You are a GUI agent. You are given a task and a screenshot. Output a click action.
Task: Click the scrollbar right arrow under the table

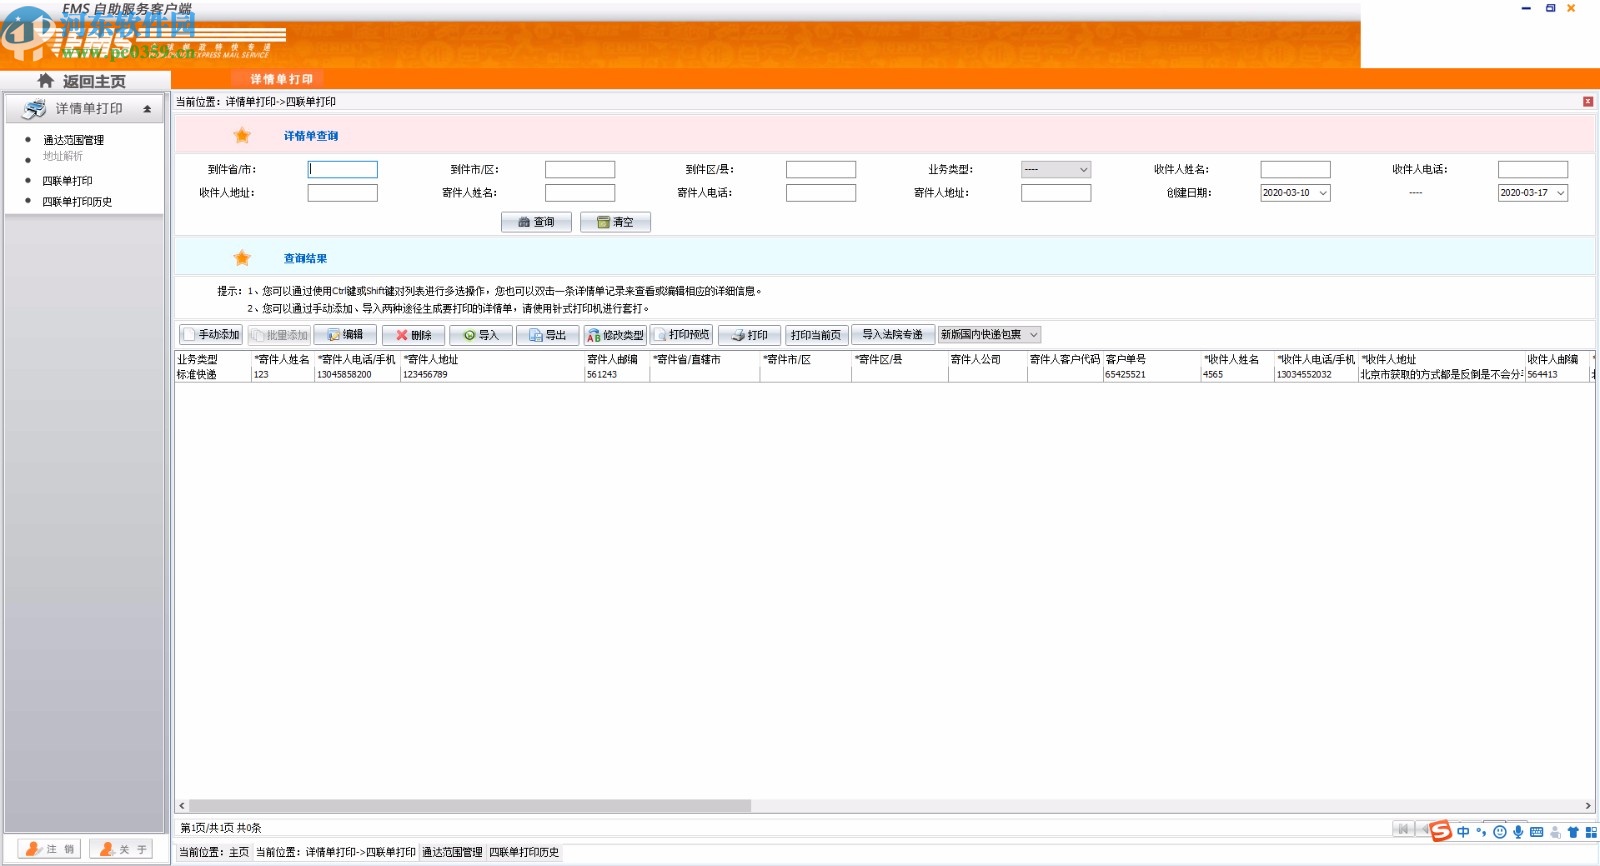tap(1588, 806)
